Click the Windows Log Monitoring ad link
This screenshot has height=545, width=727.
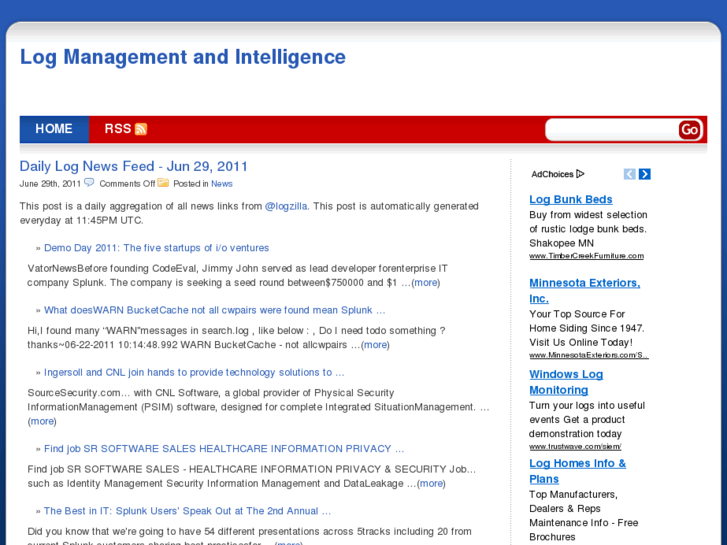tap(566, 382)
